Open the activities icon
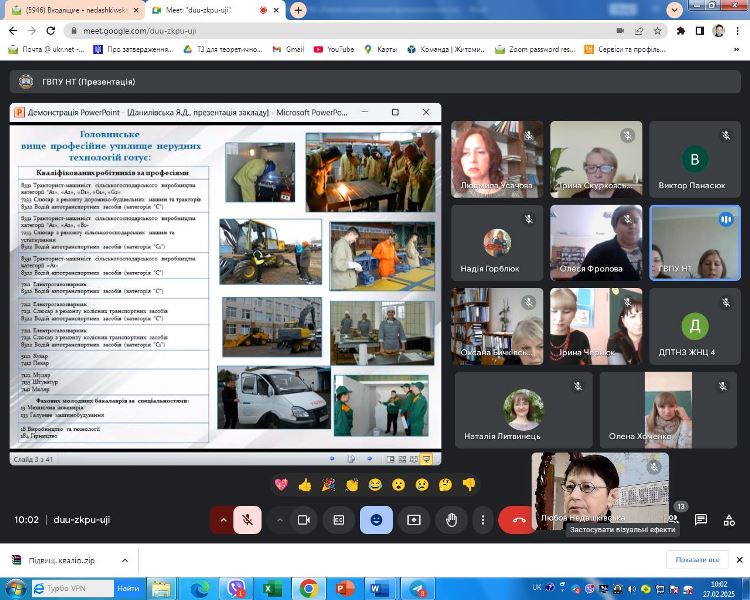Viewport: 750px width, 600px height. [729, 520]
